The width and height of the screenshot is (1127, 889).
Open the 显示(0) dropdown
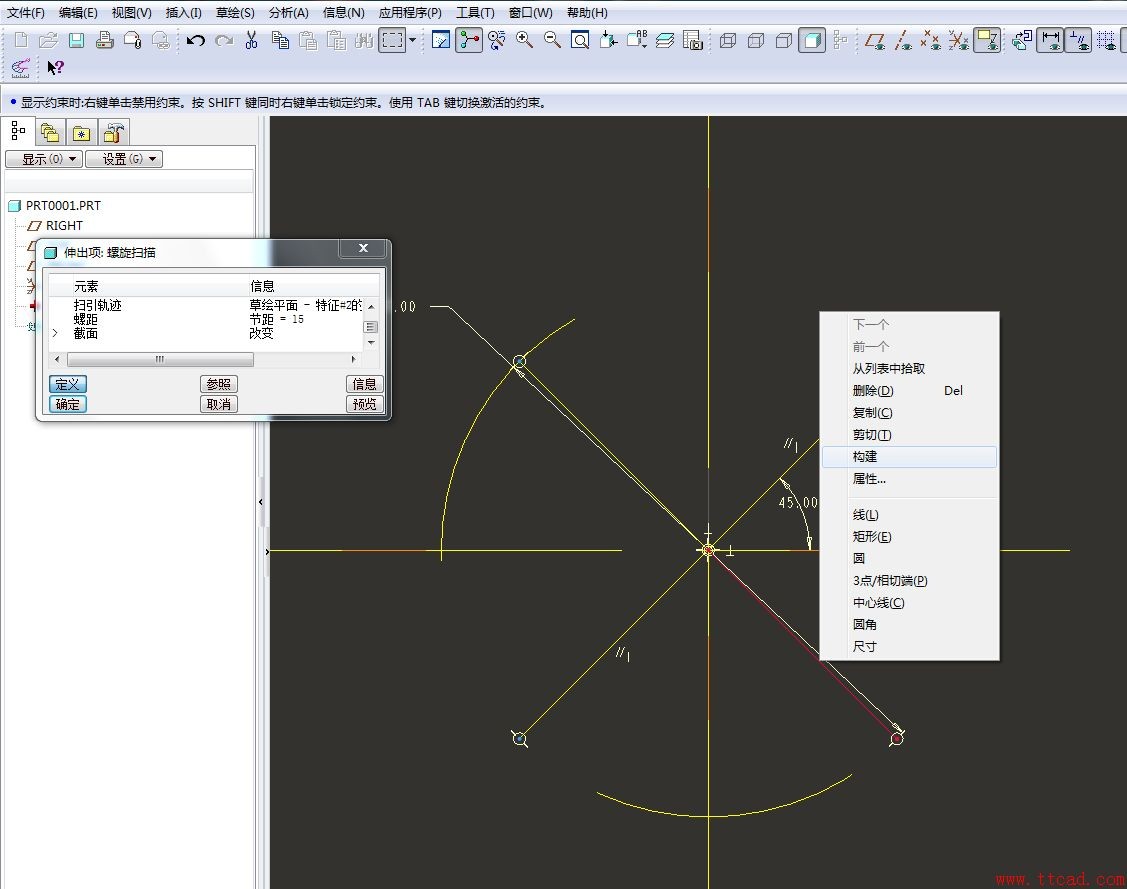(44, 158)
